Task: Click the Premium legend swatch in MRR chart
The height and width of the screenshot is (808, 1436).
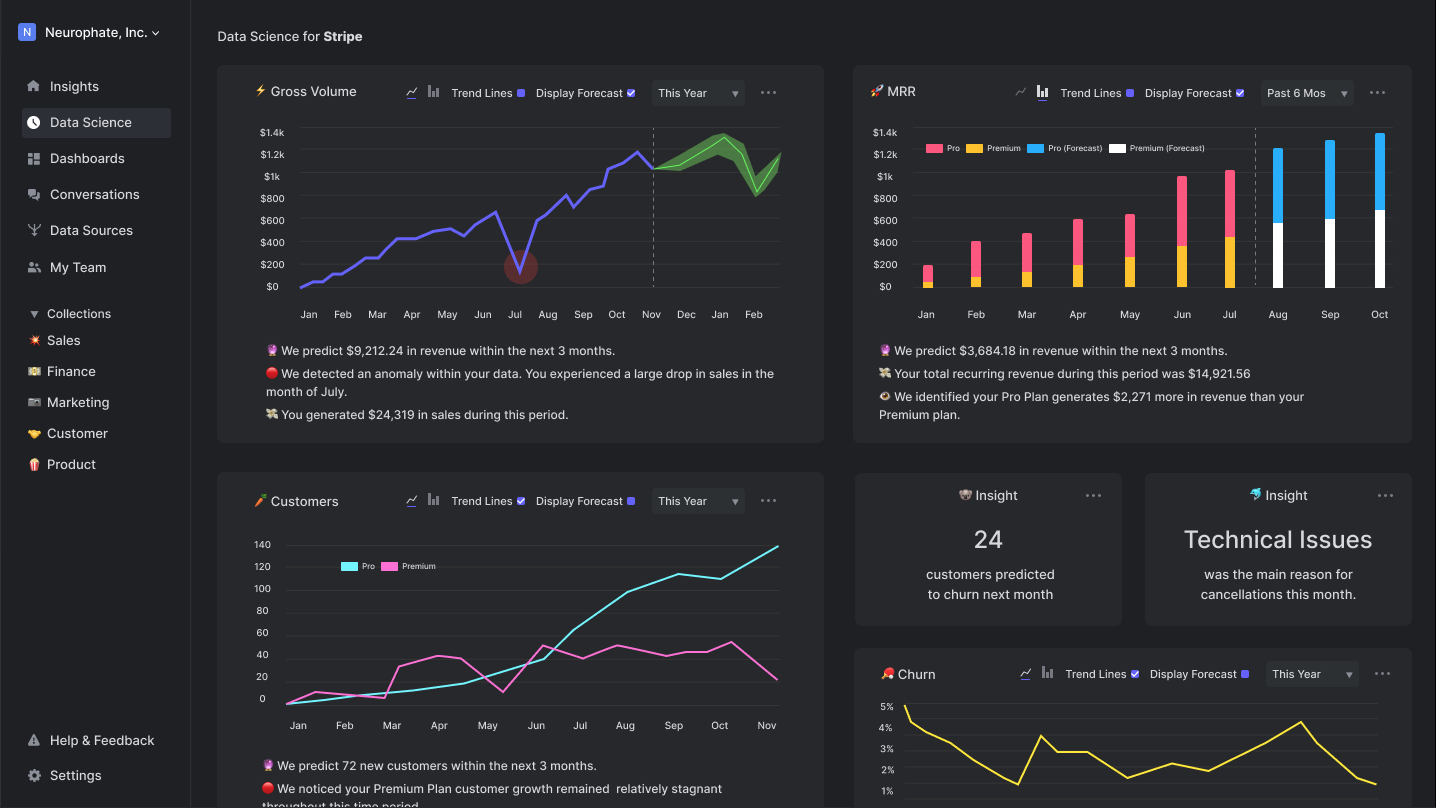Action: 974,148
